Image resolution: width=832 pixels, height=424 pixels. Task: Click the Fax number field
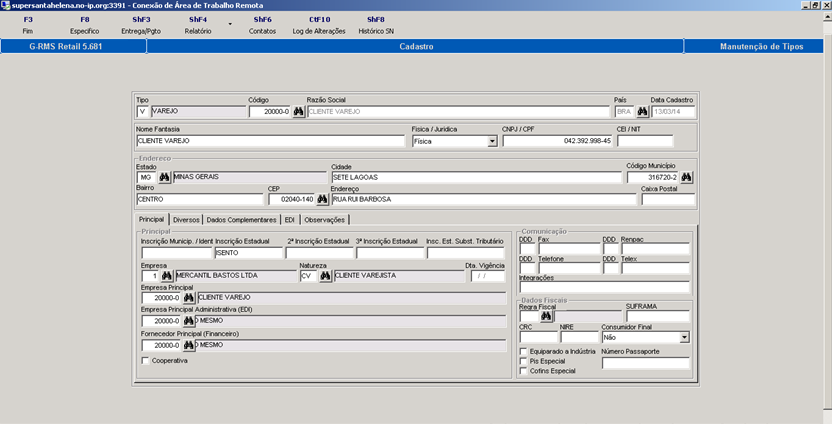[x=569, y=249]
